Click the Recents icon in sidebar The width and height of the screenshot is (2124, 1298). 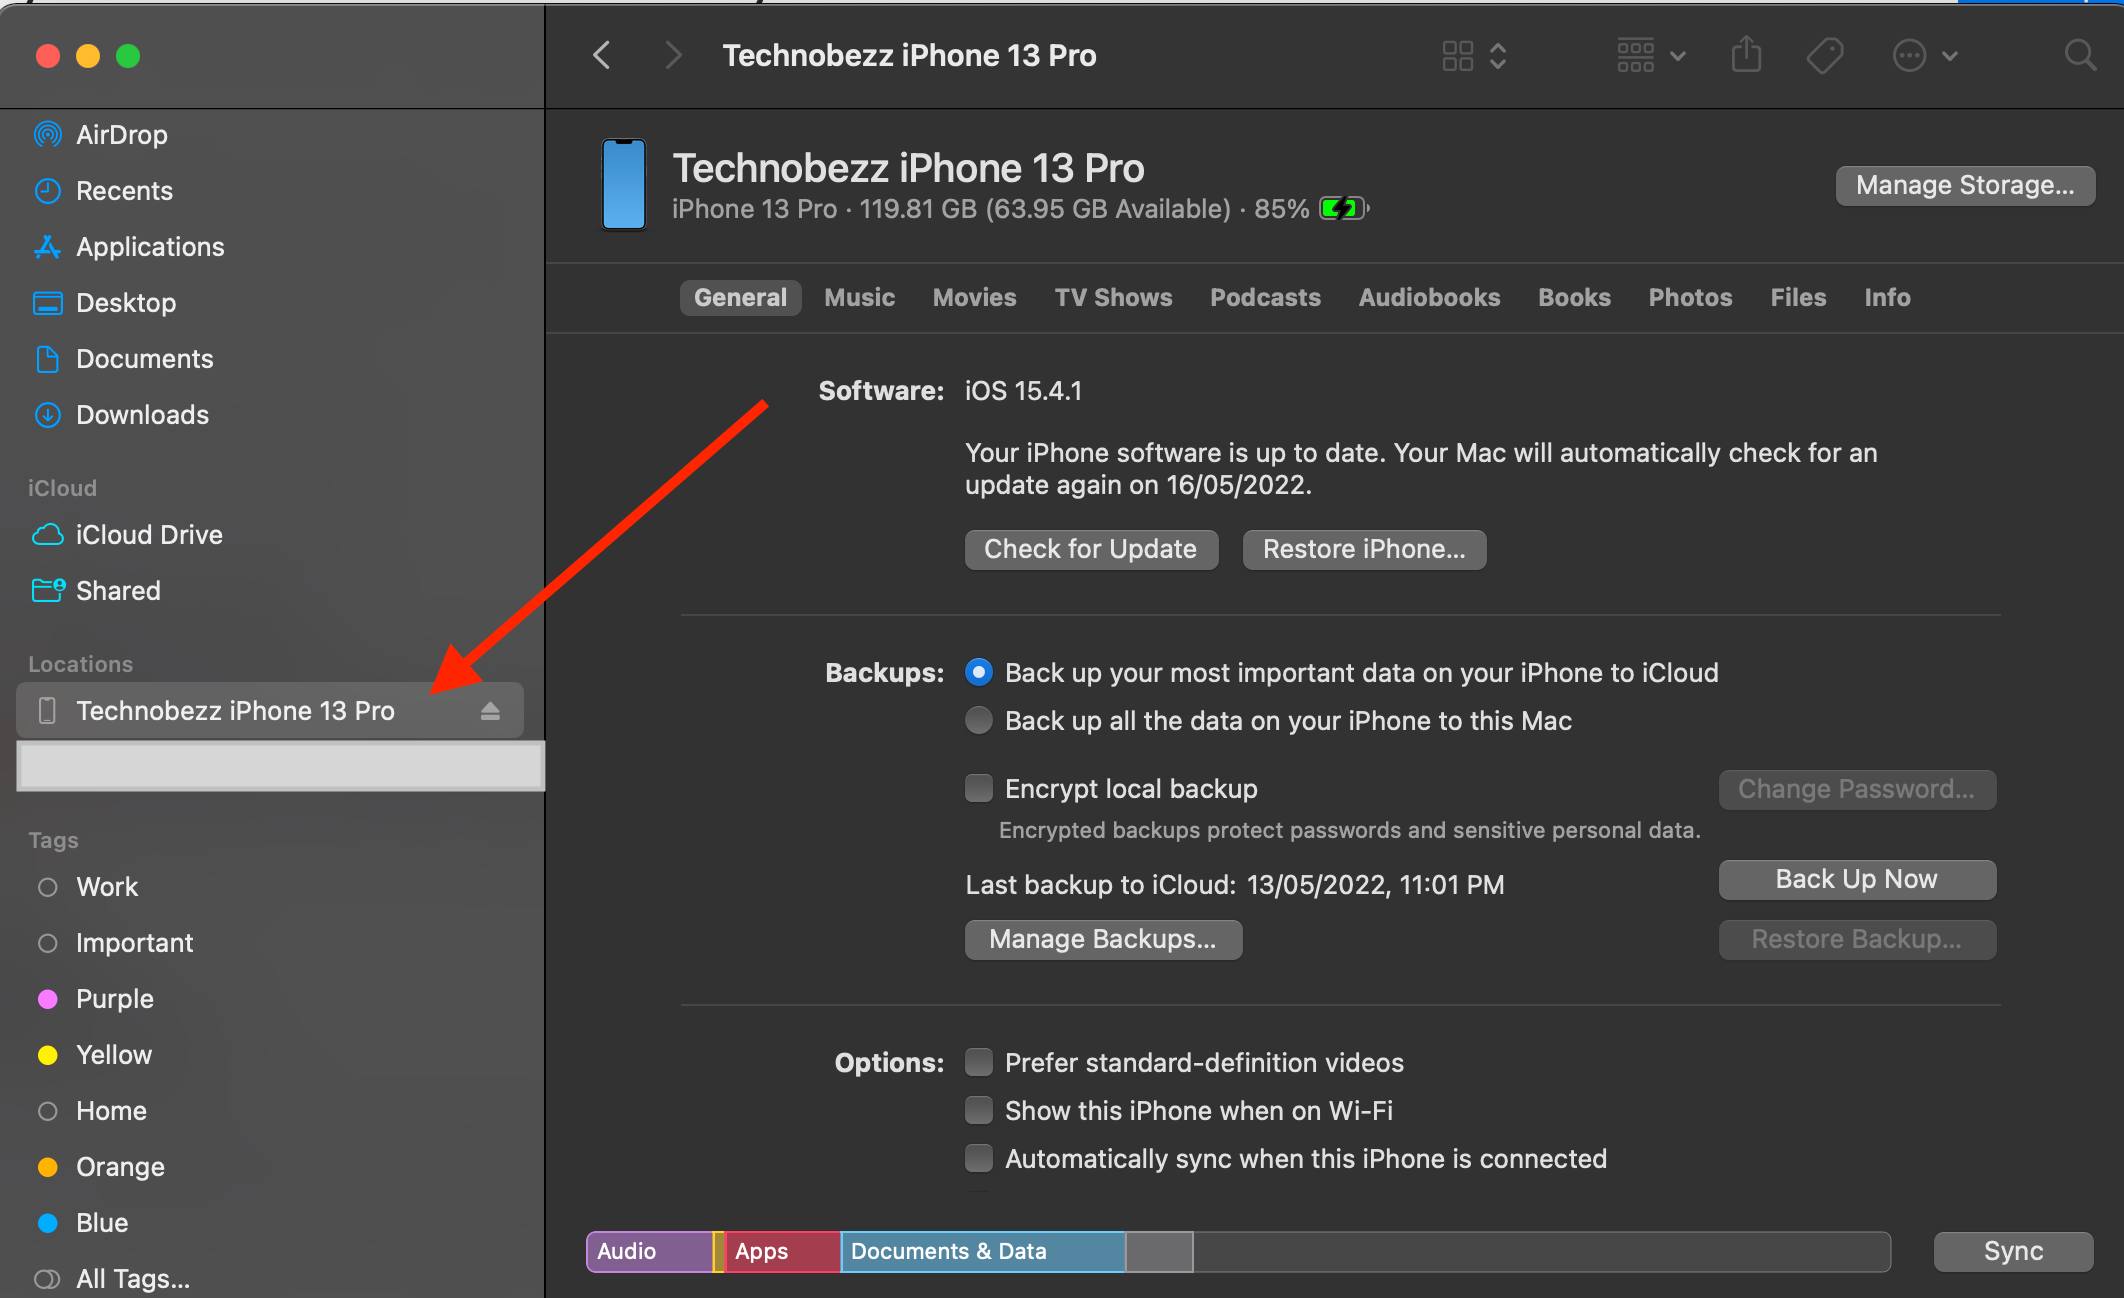click(47, 190)
